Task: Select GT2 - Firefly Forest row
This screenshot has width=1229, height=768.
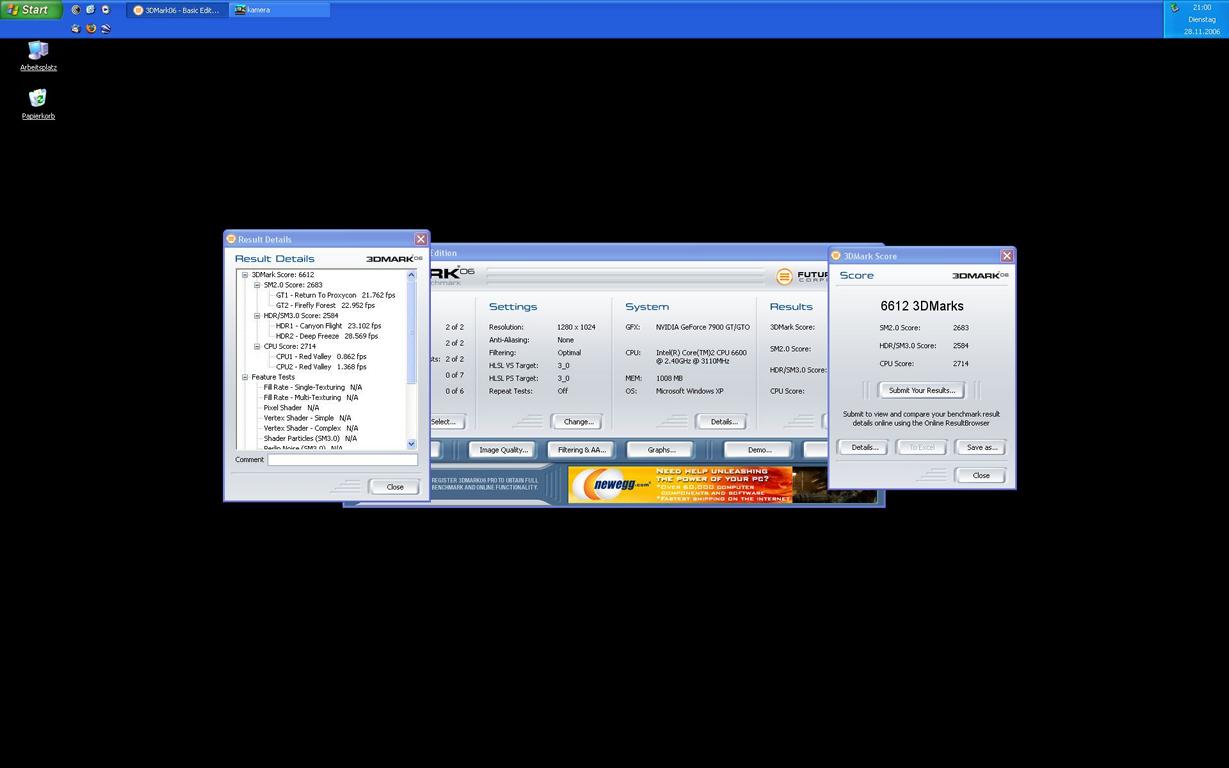Action: pos(325,305)
